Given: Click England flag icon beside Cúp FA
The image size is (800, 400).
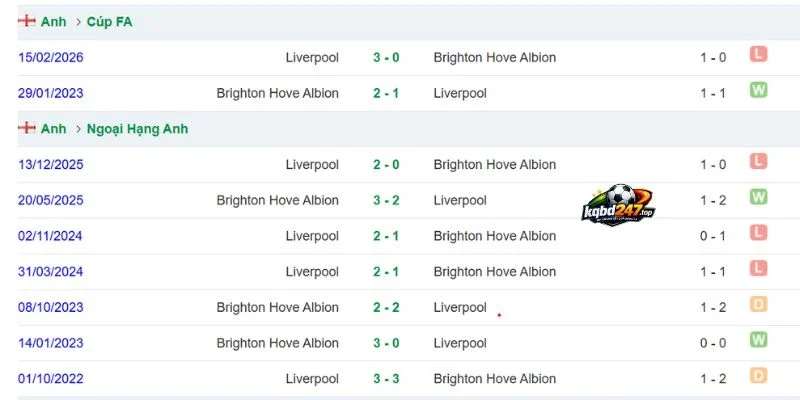Looking at the screenshot, I should point(27,21).
